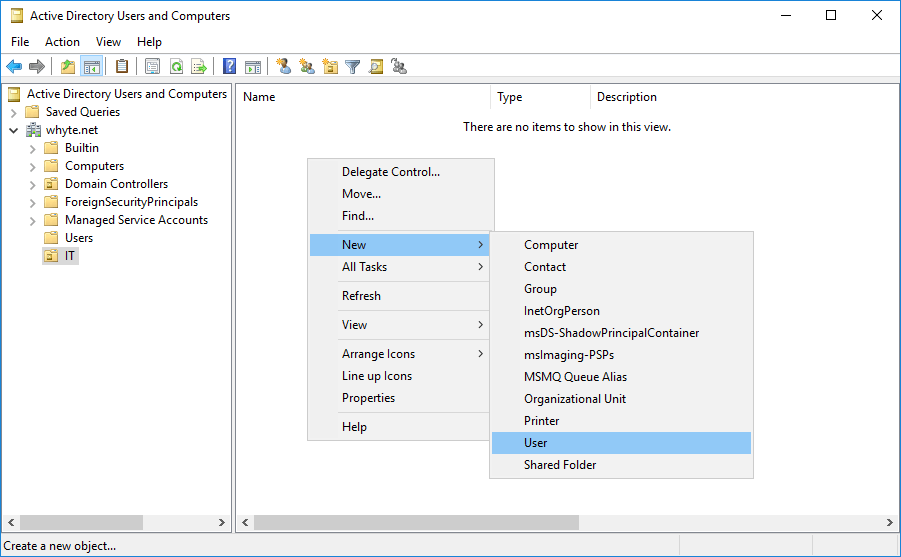Click the Create new user toolbar icon
The image size is (901, 557).
[283, 67]
